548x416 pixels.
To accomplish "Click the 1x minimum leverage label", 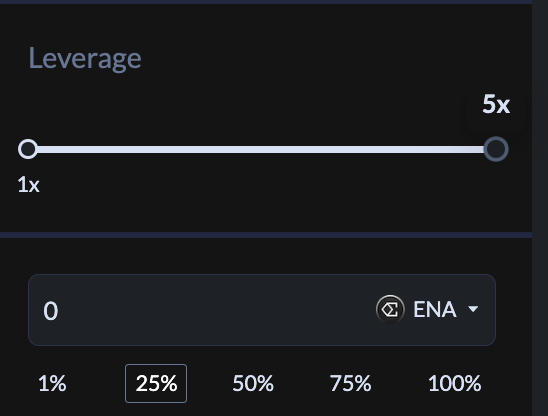I will (28, 185).
